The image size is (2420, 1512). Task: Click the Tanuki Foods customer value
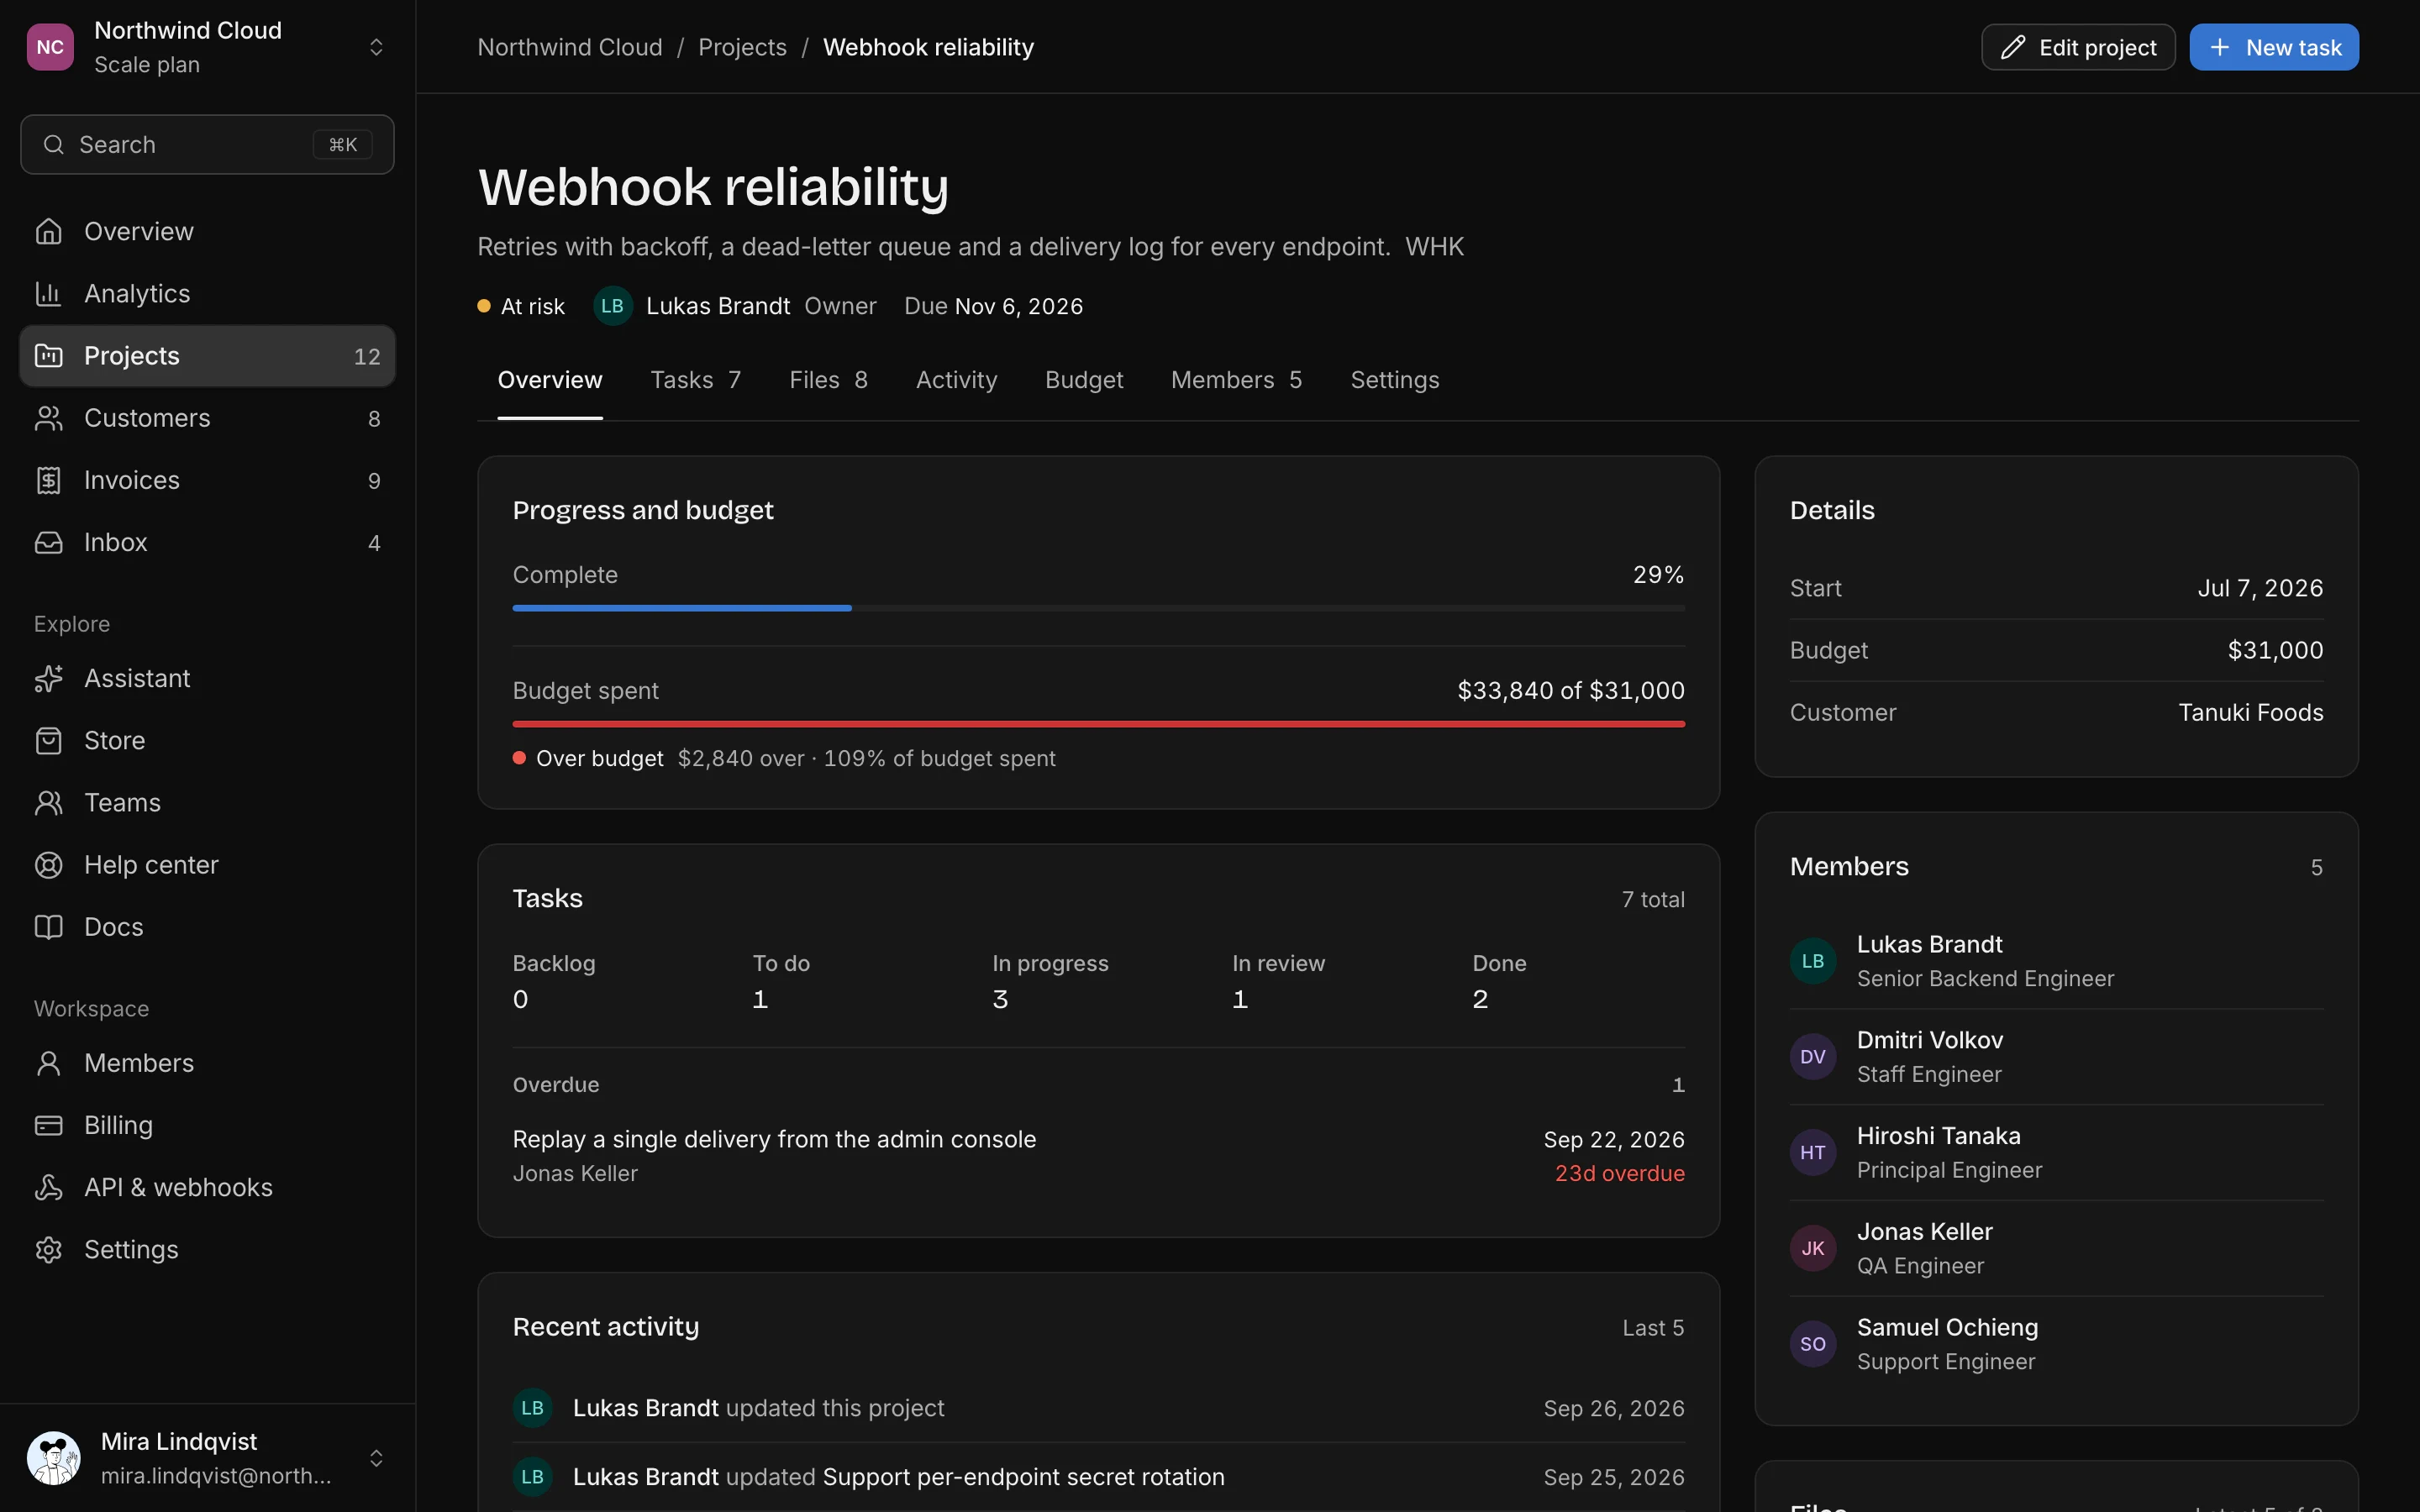[x=2250, y=712]
